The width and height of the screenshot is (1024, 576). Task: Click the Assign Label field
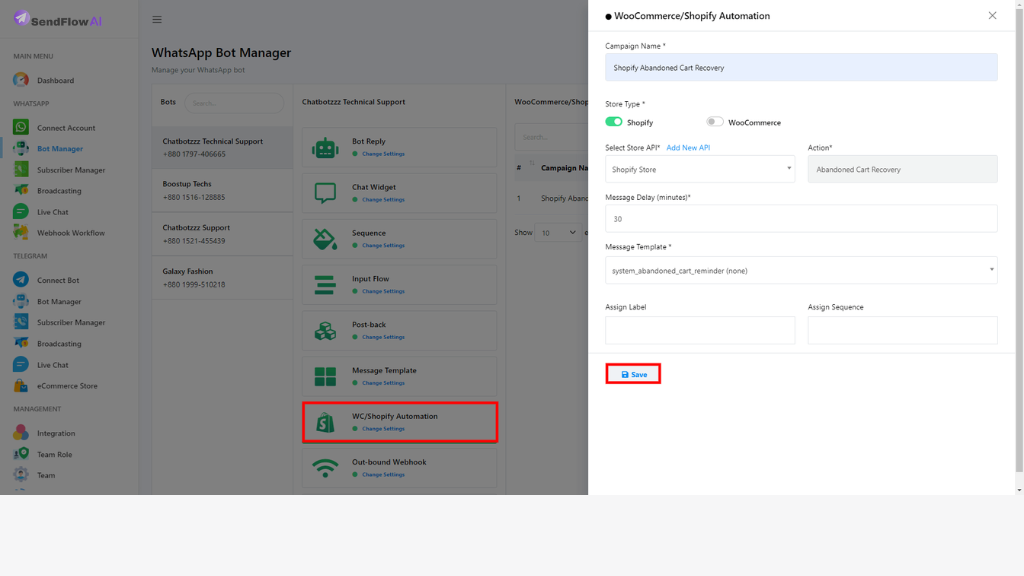pos(700,330)
